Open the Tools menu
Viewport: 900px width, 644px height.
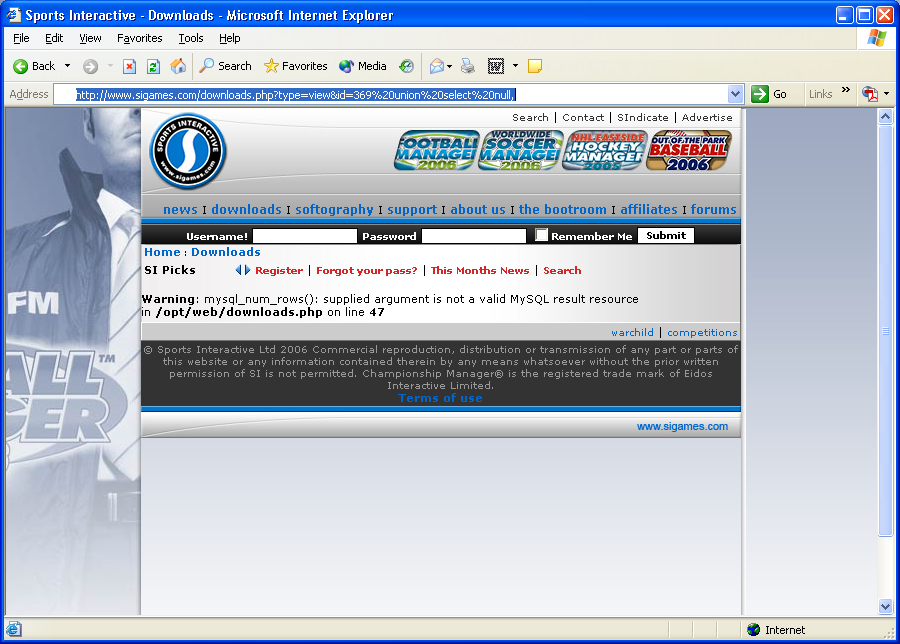191,38
